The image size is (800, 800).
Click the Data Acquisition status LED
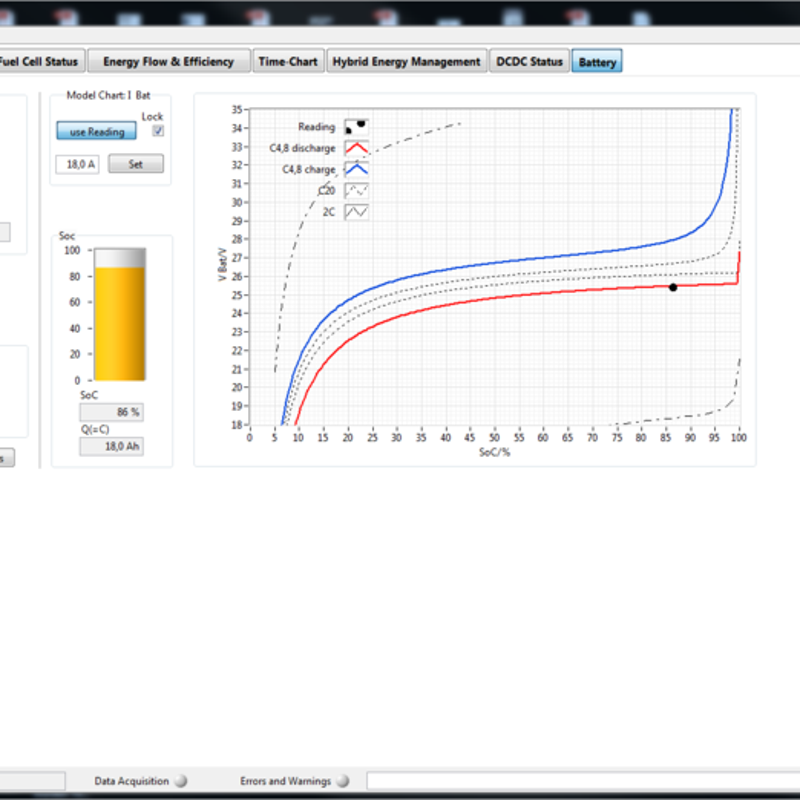tap(180, 781)
